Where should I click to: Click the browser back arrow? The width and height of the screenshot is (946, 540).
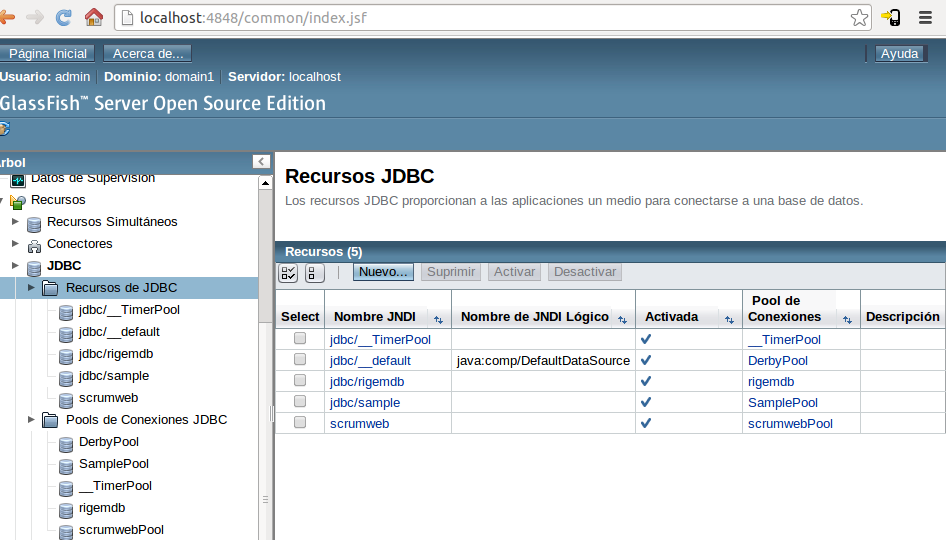pos(6,17)
